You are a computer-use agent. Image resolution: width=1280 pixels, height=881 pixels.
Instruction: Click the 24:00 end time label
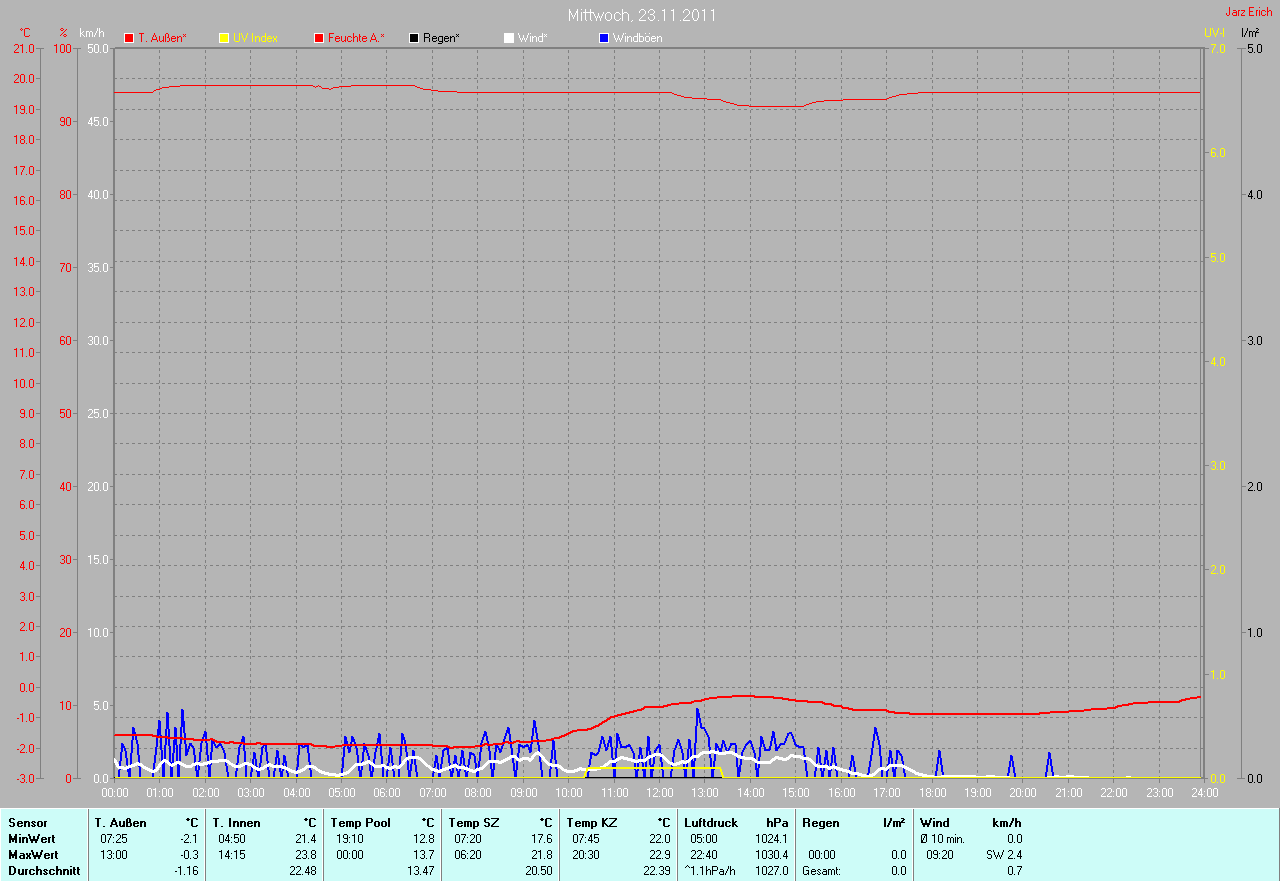pos(1204,793)
